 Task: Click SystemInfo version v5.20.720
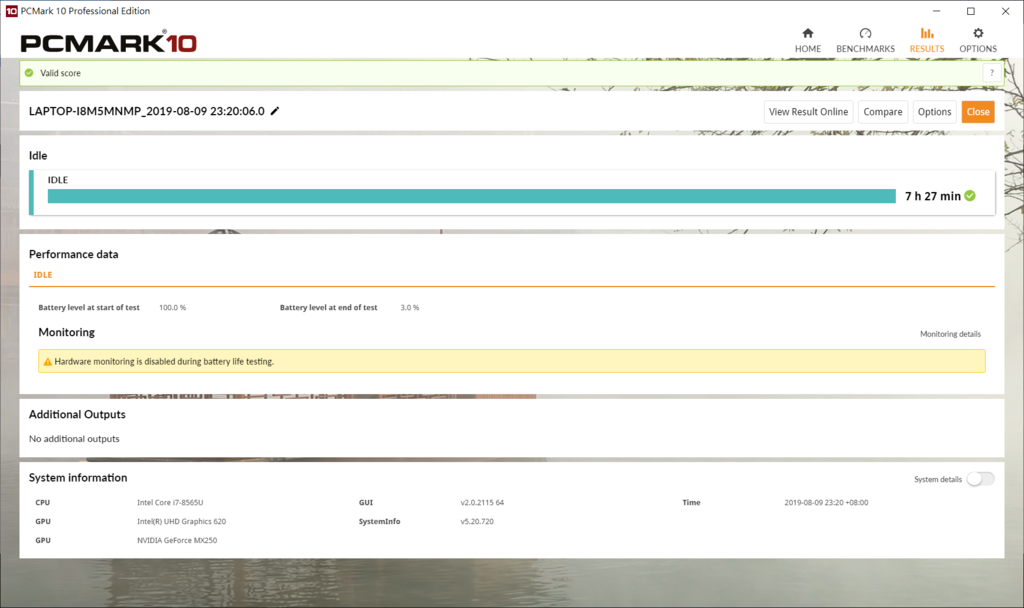click(477, 522)
